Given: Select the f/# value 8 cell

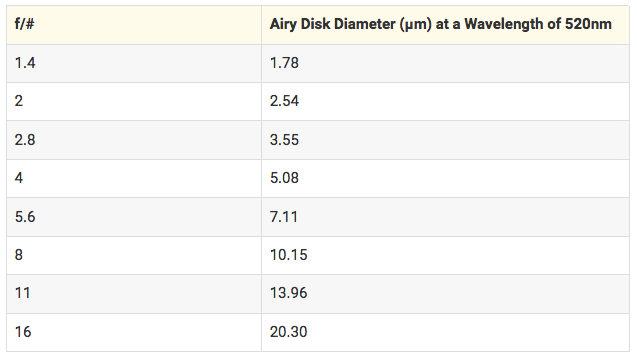Looking at the screenshot, I should tap(134, 255).
